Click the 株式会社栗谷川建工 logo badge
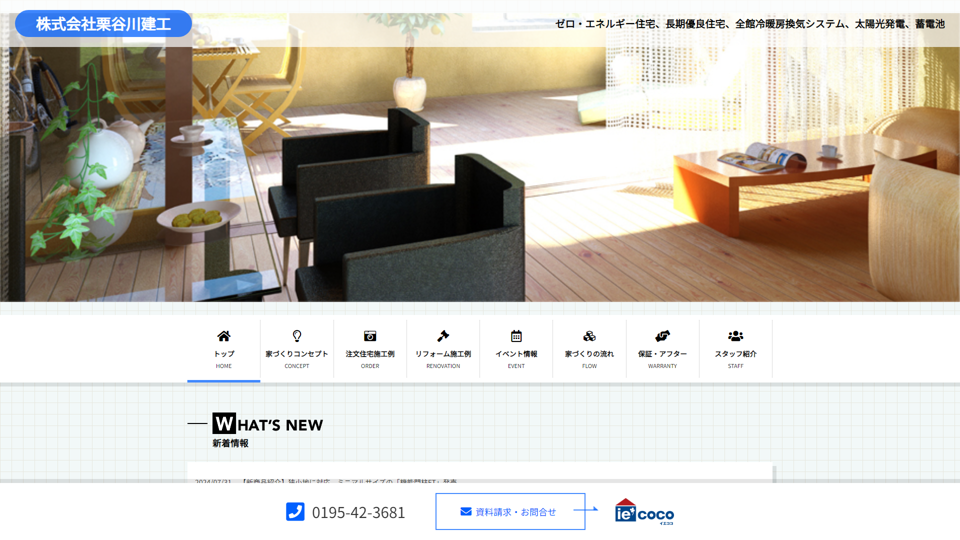The image size is (960, 540). pyautogui.click(x=103, y=24)
